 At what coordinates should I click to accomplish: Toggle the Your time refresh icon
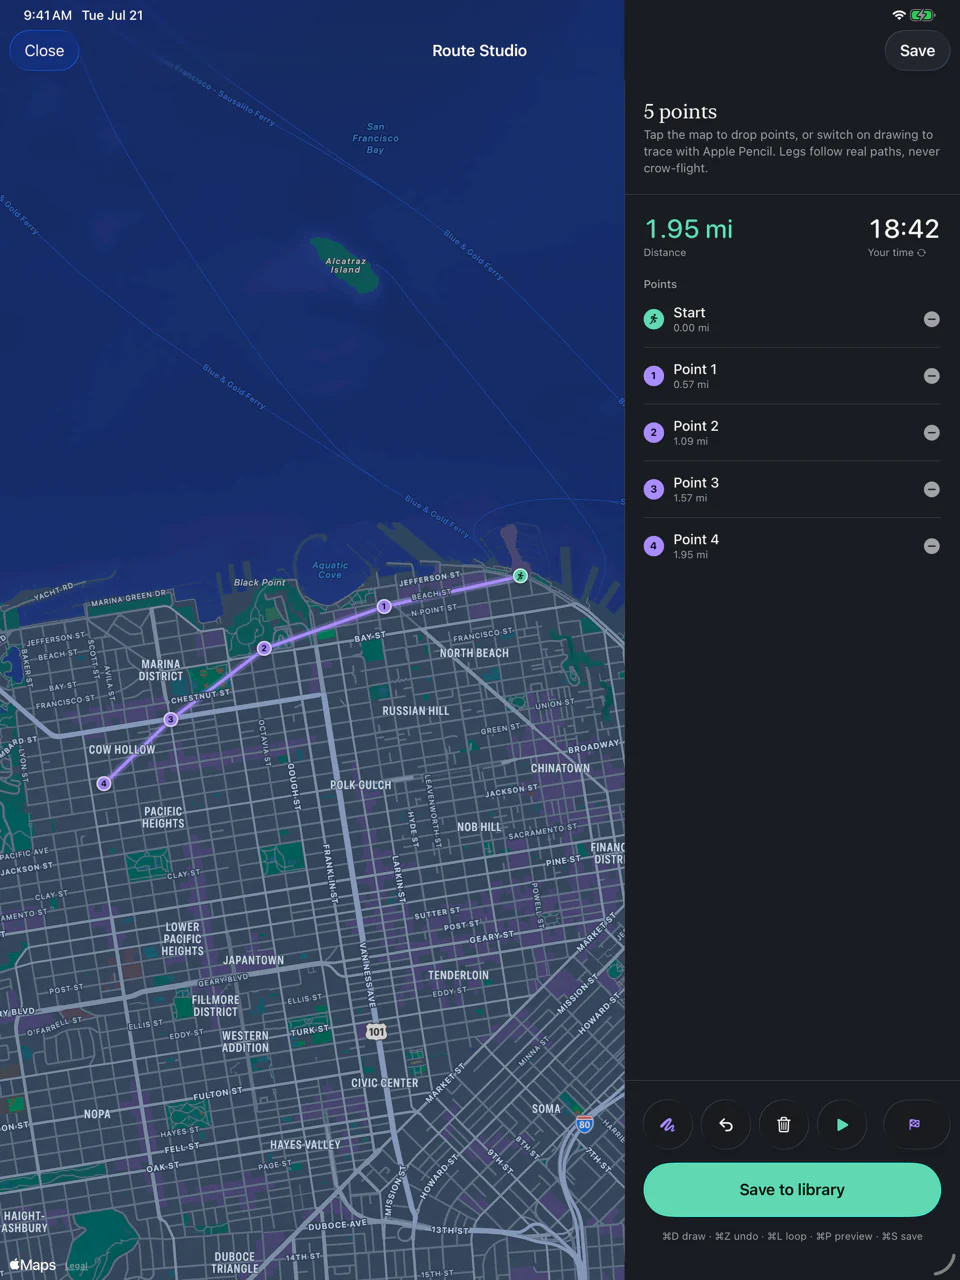(921, 253)
